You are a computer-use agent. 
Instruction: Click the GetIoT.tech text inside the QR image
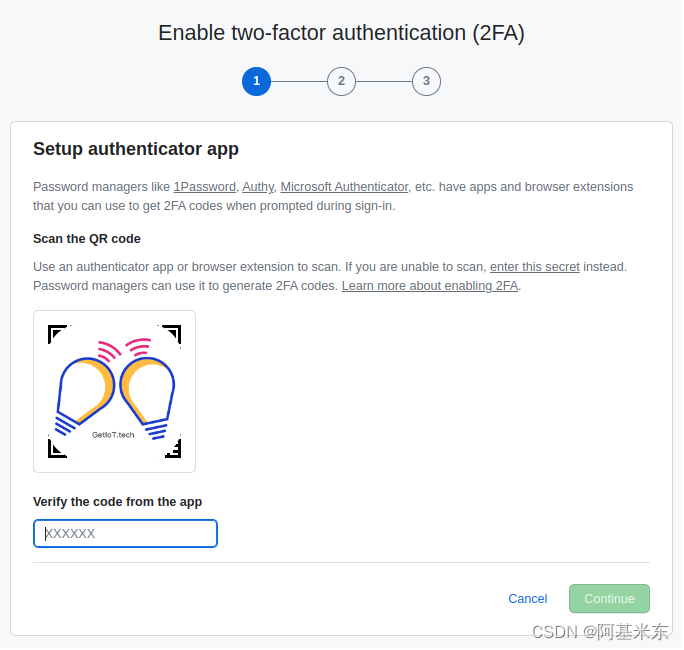pyautogui.click(x=113, y=435)
